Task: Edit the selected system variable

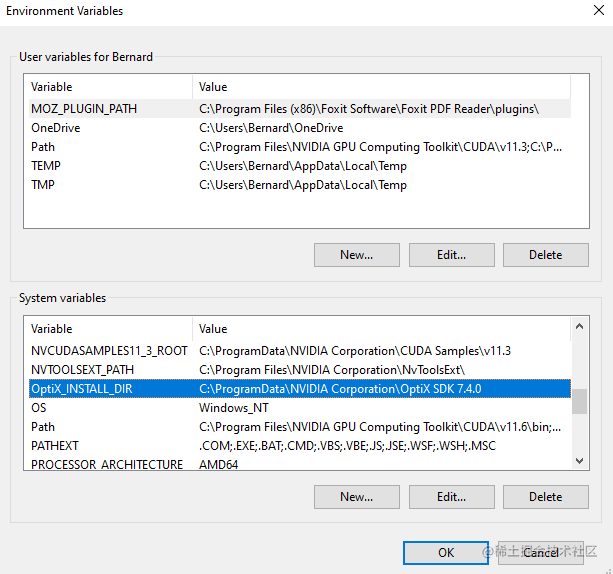Action: coord(451,497)
